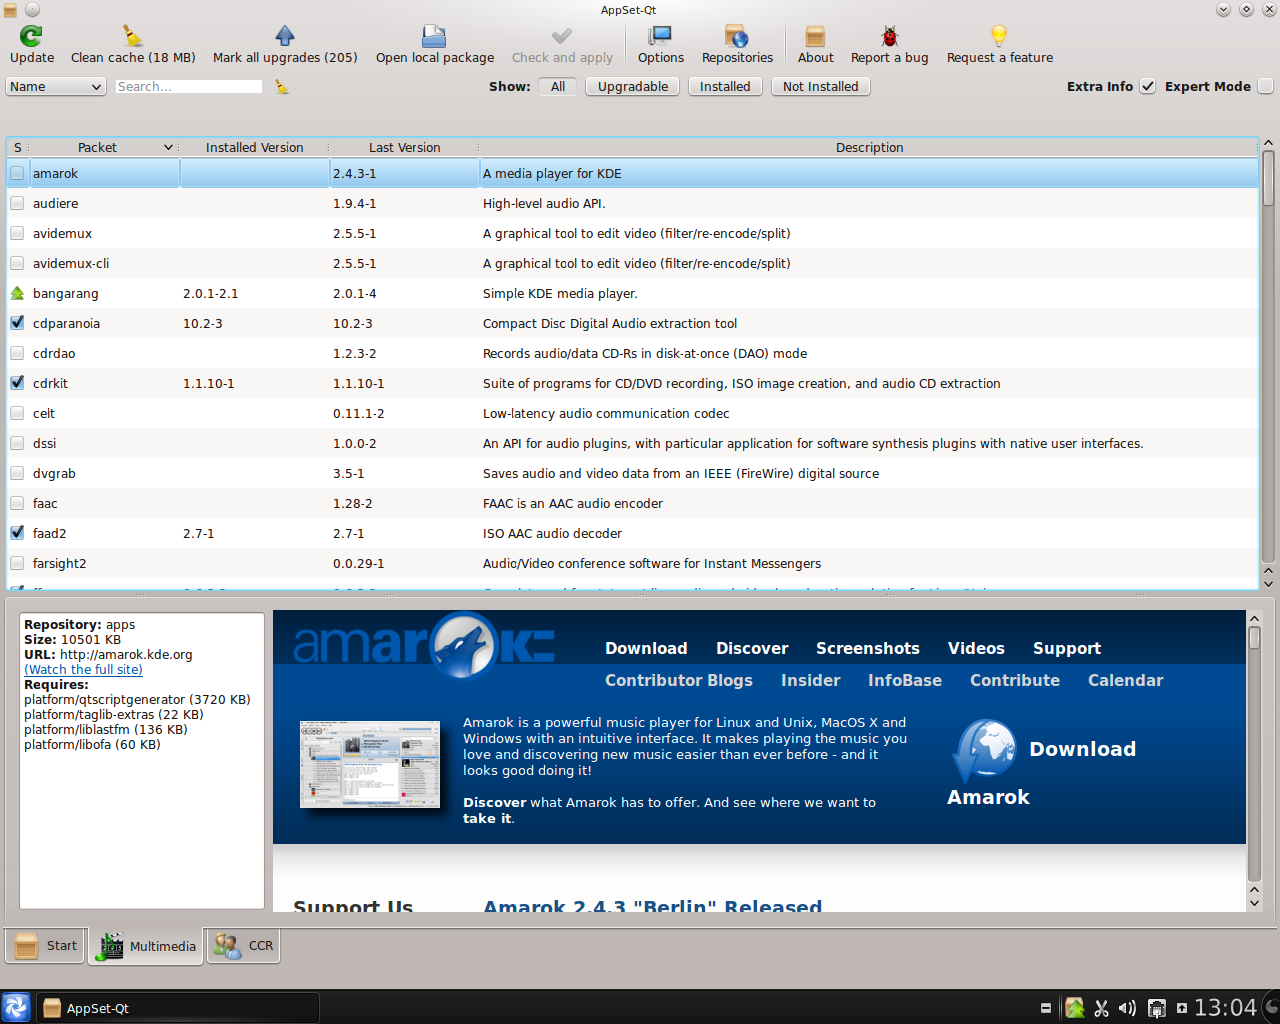Click the Amarok wolf logo
This screenshot has width=1280, height=1024.
click(x=463, y=645)
